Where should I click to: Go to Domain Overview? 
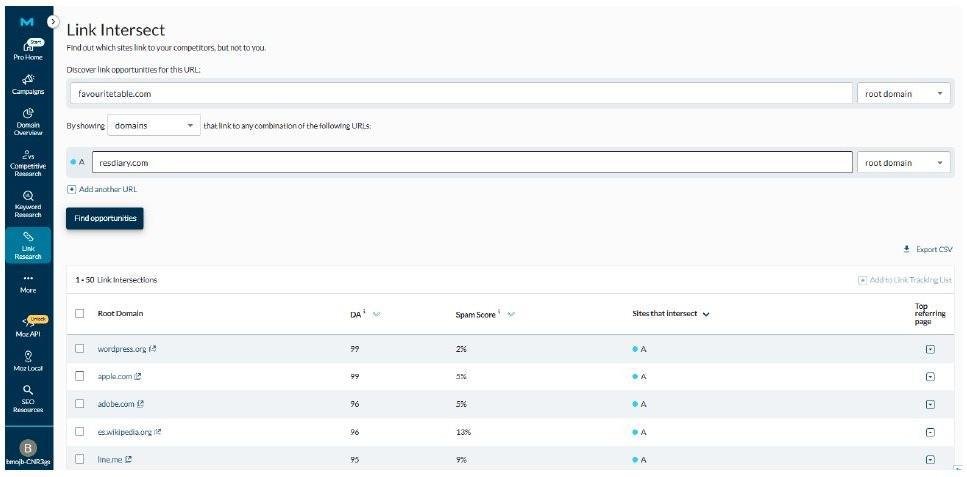coord(28,122)
